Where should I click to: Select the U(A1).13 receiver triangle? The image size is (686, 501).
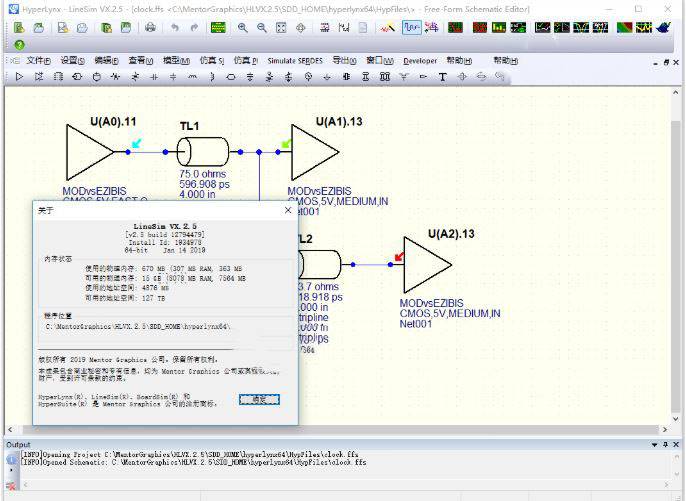(315, 152)
